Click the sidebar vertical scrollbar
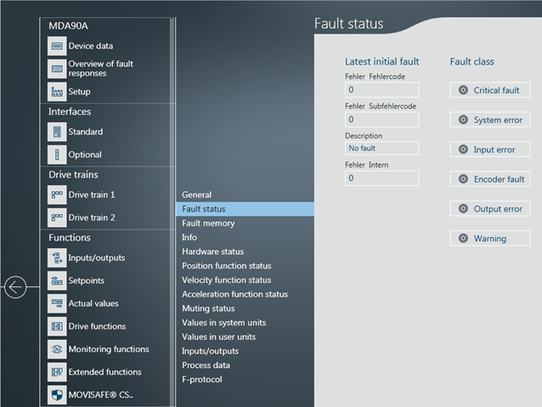 tap(172, 212)
